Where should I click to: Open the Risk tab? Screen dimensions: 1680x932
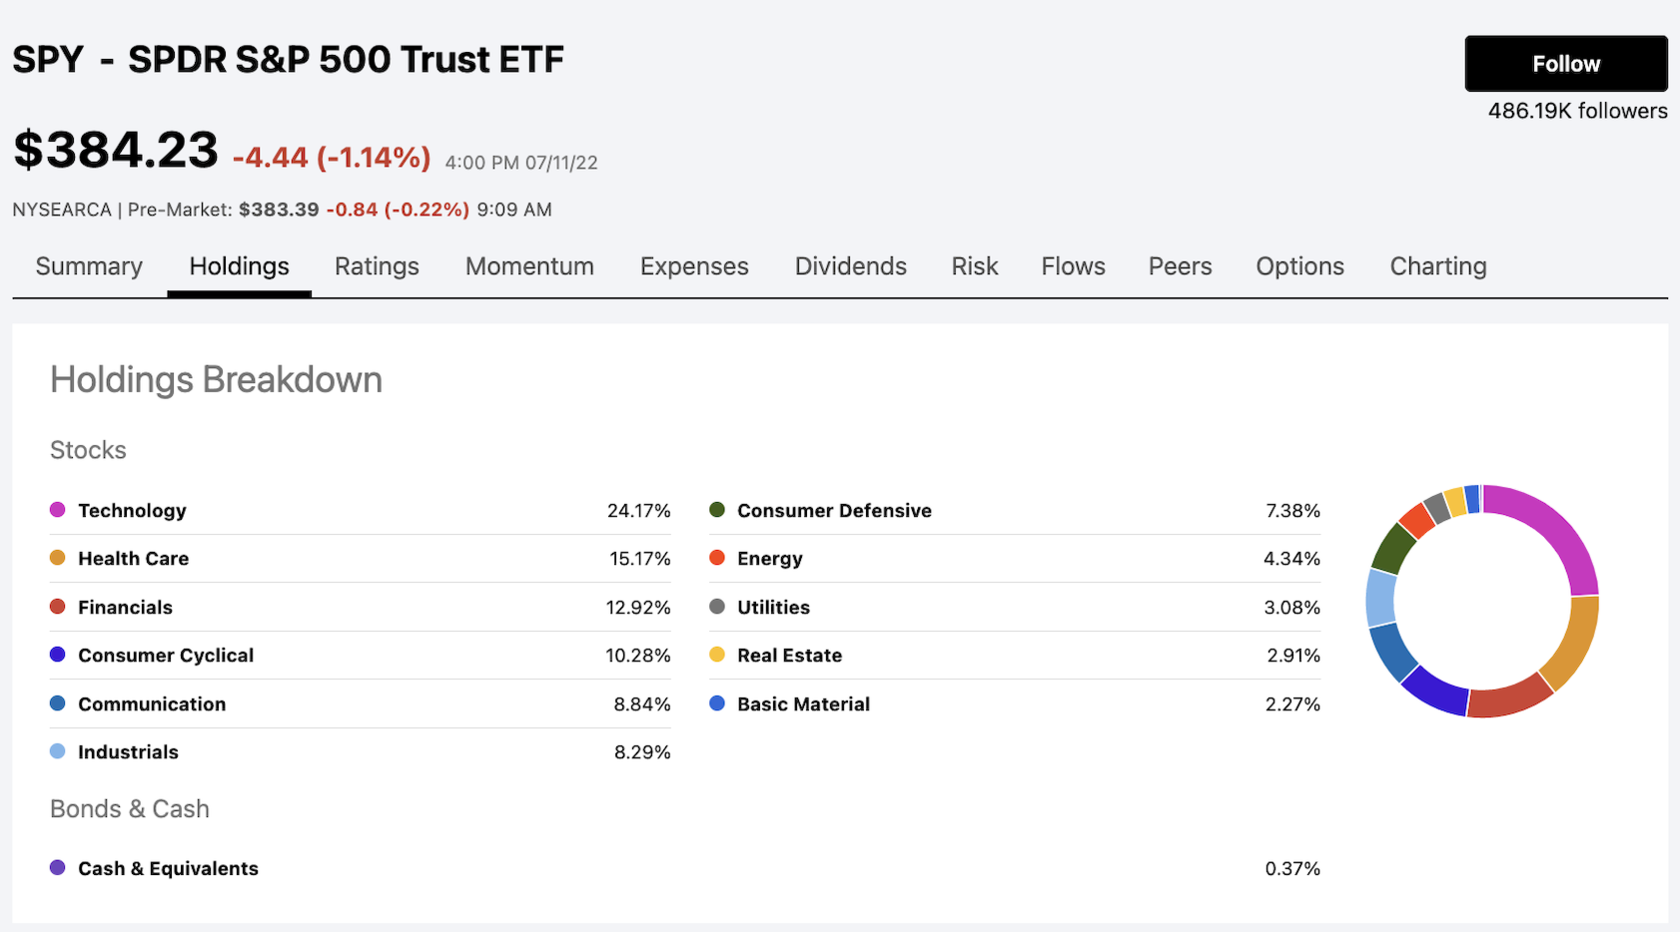[x=975, y=266]
